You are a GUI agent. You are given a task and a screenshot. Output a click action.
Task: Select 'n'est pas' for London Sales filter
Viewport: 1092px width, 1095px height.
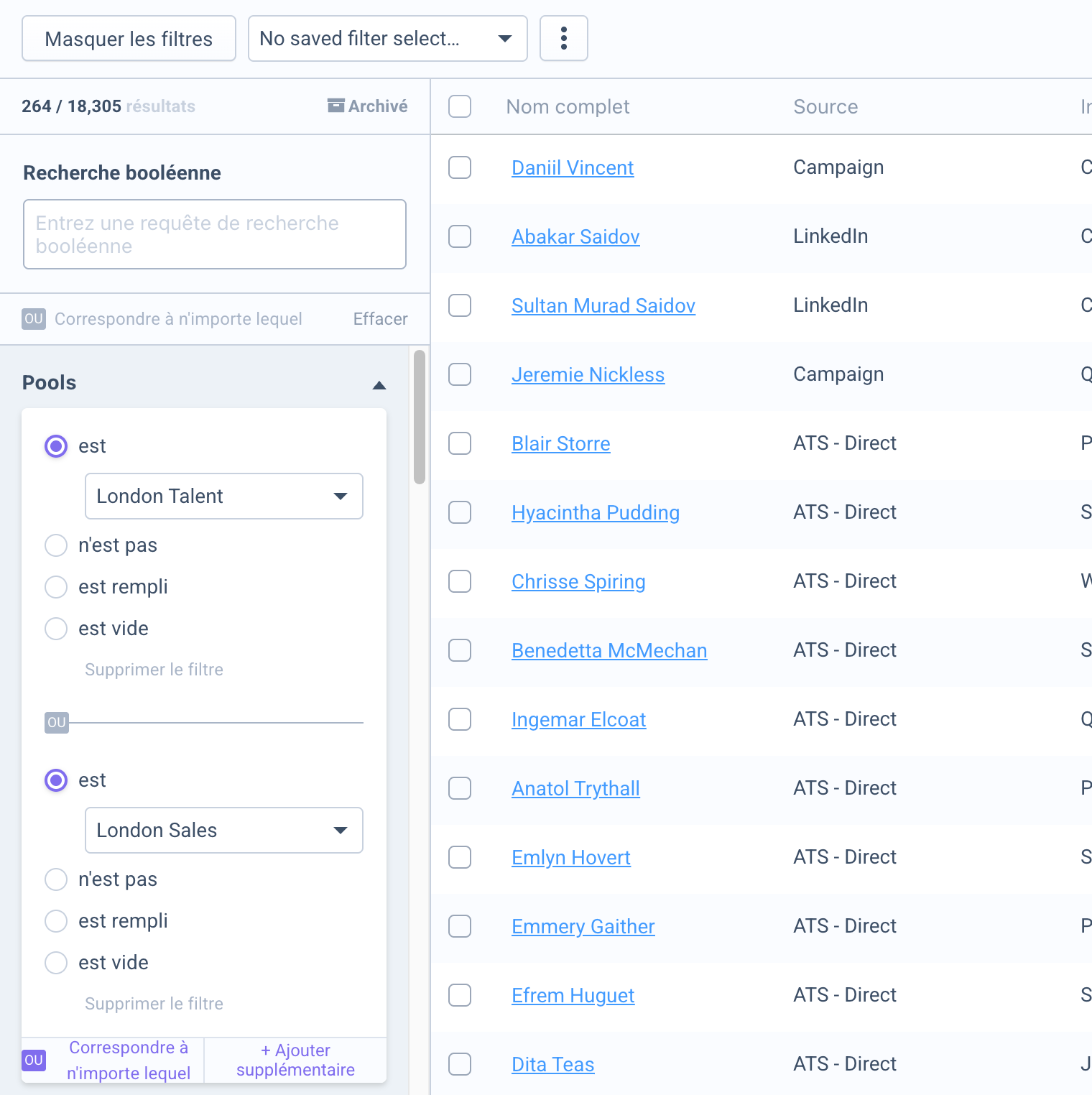(56, 879)
